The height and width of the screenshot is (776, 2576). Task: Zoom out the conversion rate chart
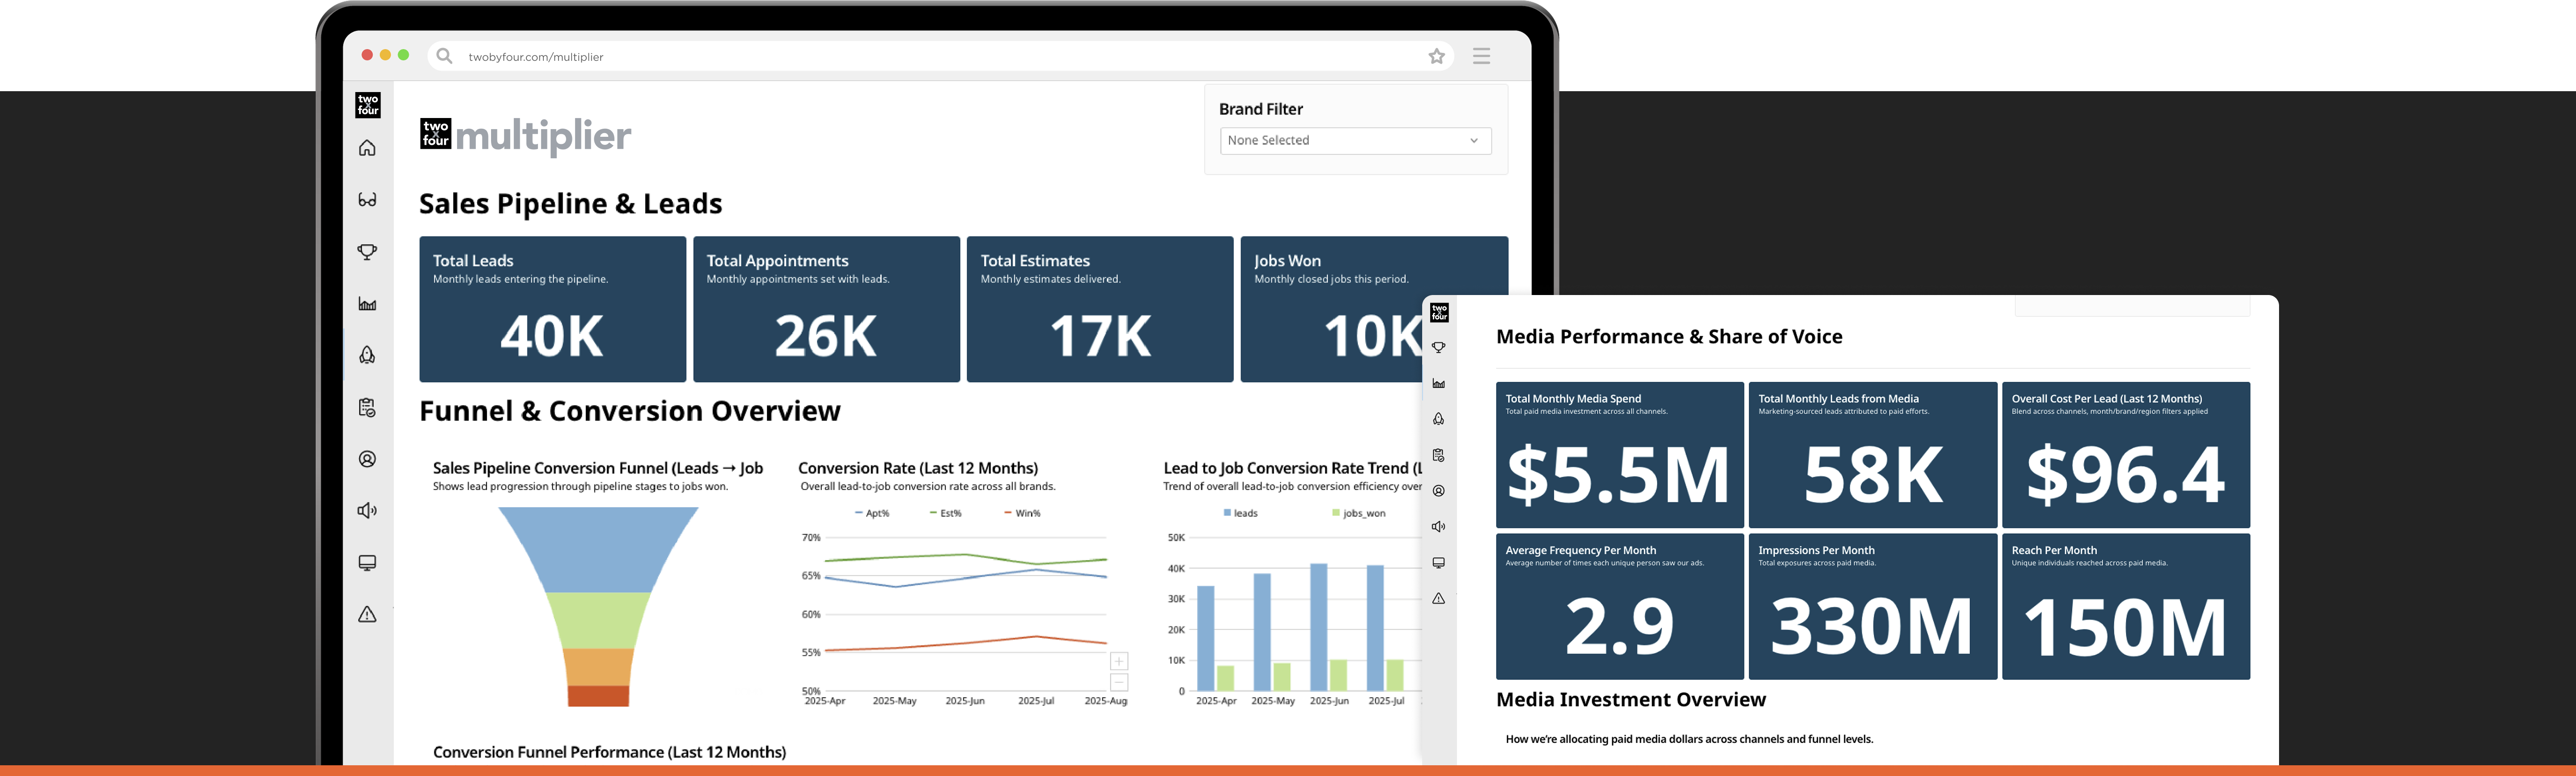(x=1119, y=682)
